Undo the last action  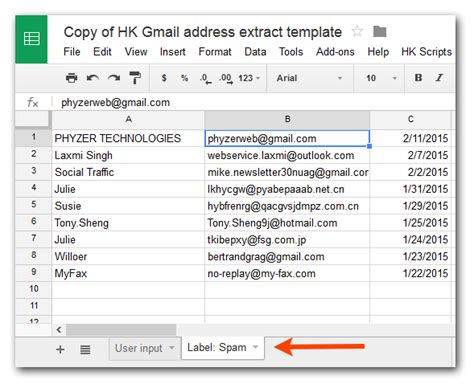pyautogui.click(x=93, y=78)
